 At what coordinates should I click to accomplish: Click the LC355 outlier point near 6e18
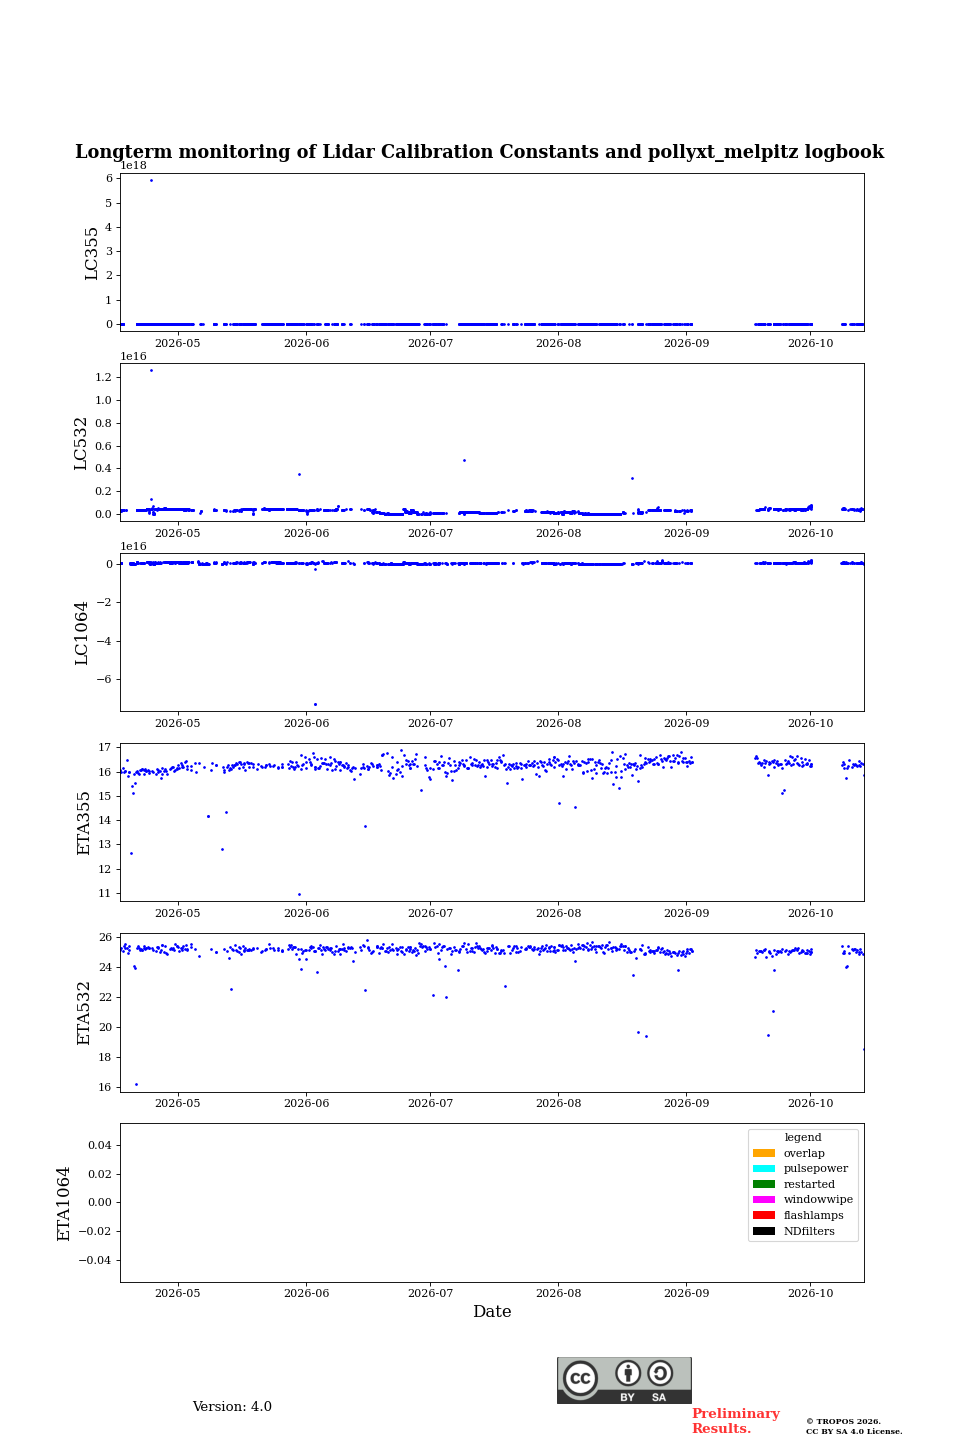pos(151,180)
